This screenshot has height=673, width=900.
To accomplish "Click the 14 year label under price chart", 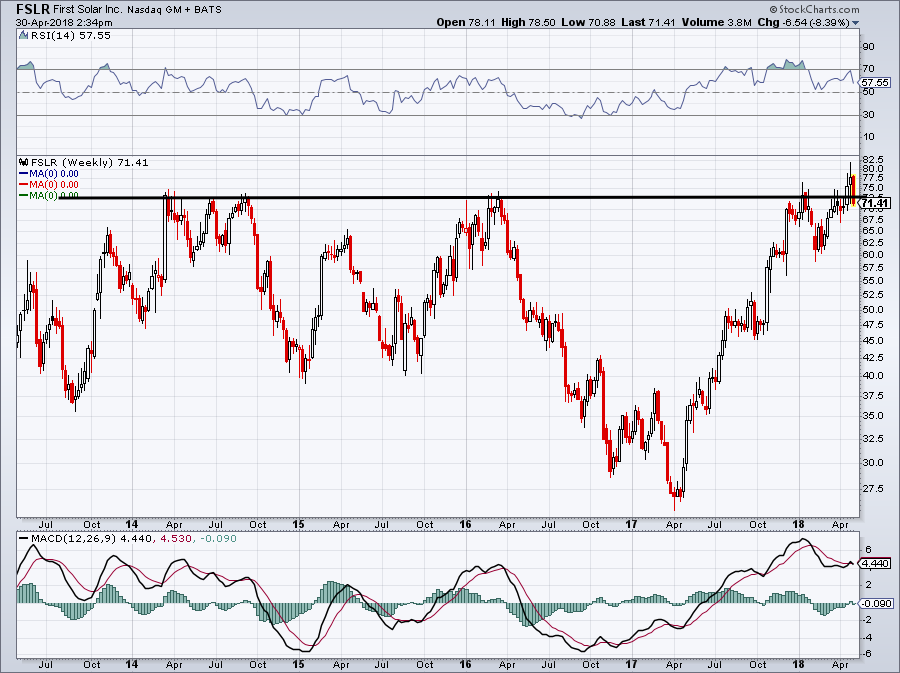I will [131, 524].
